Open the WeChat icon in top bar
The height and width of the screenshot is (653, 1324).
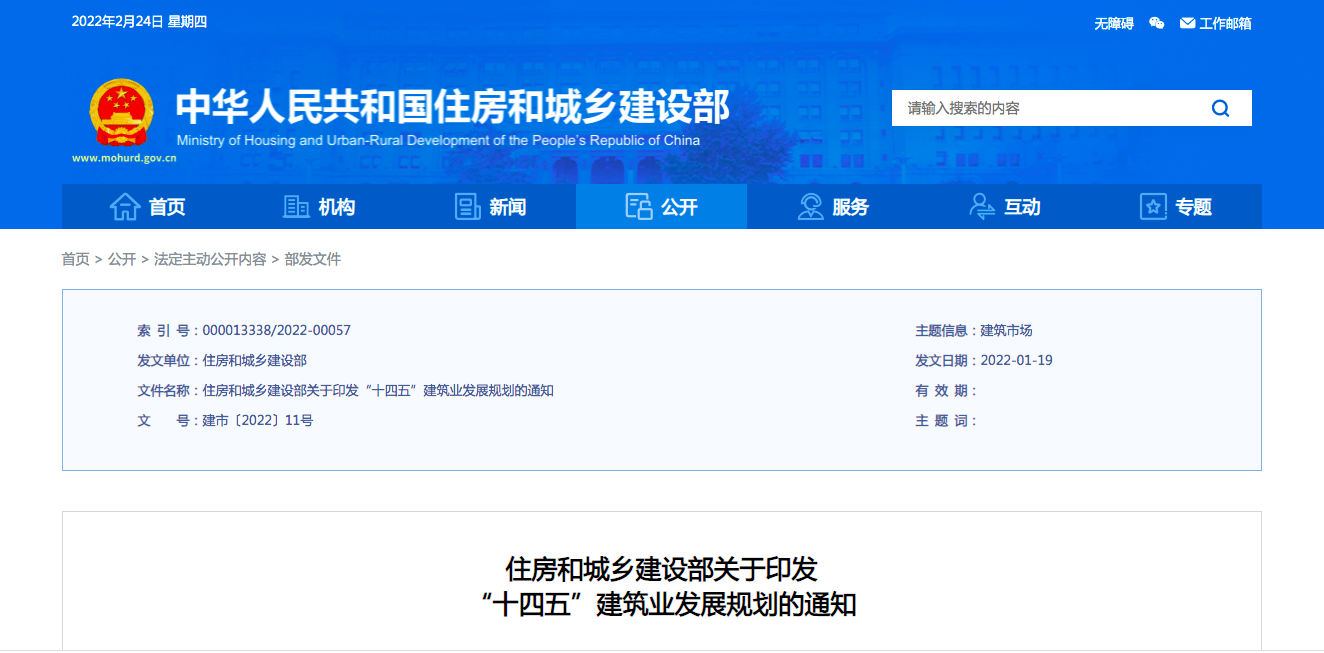pyautogui.click(x=1157, y=23)
